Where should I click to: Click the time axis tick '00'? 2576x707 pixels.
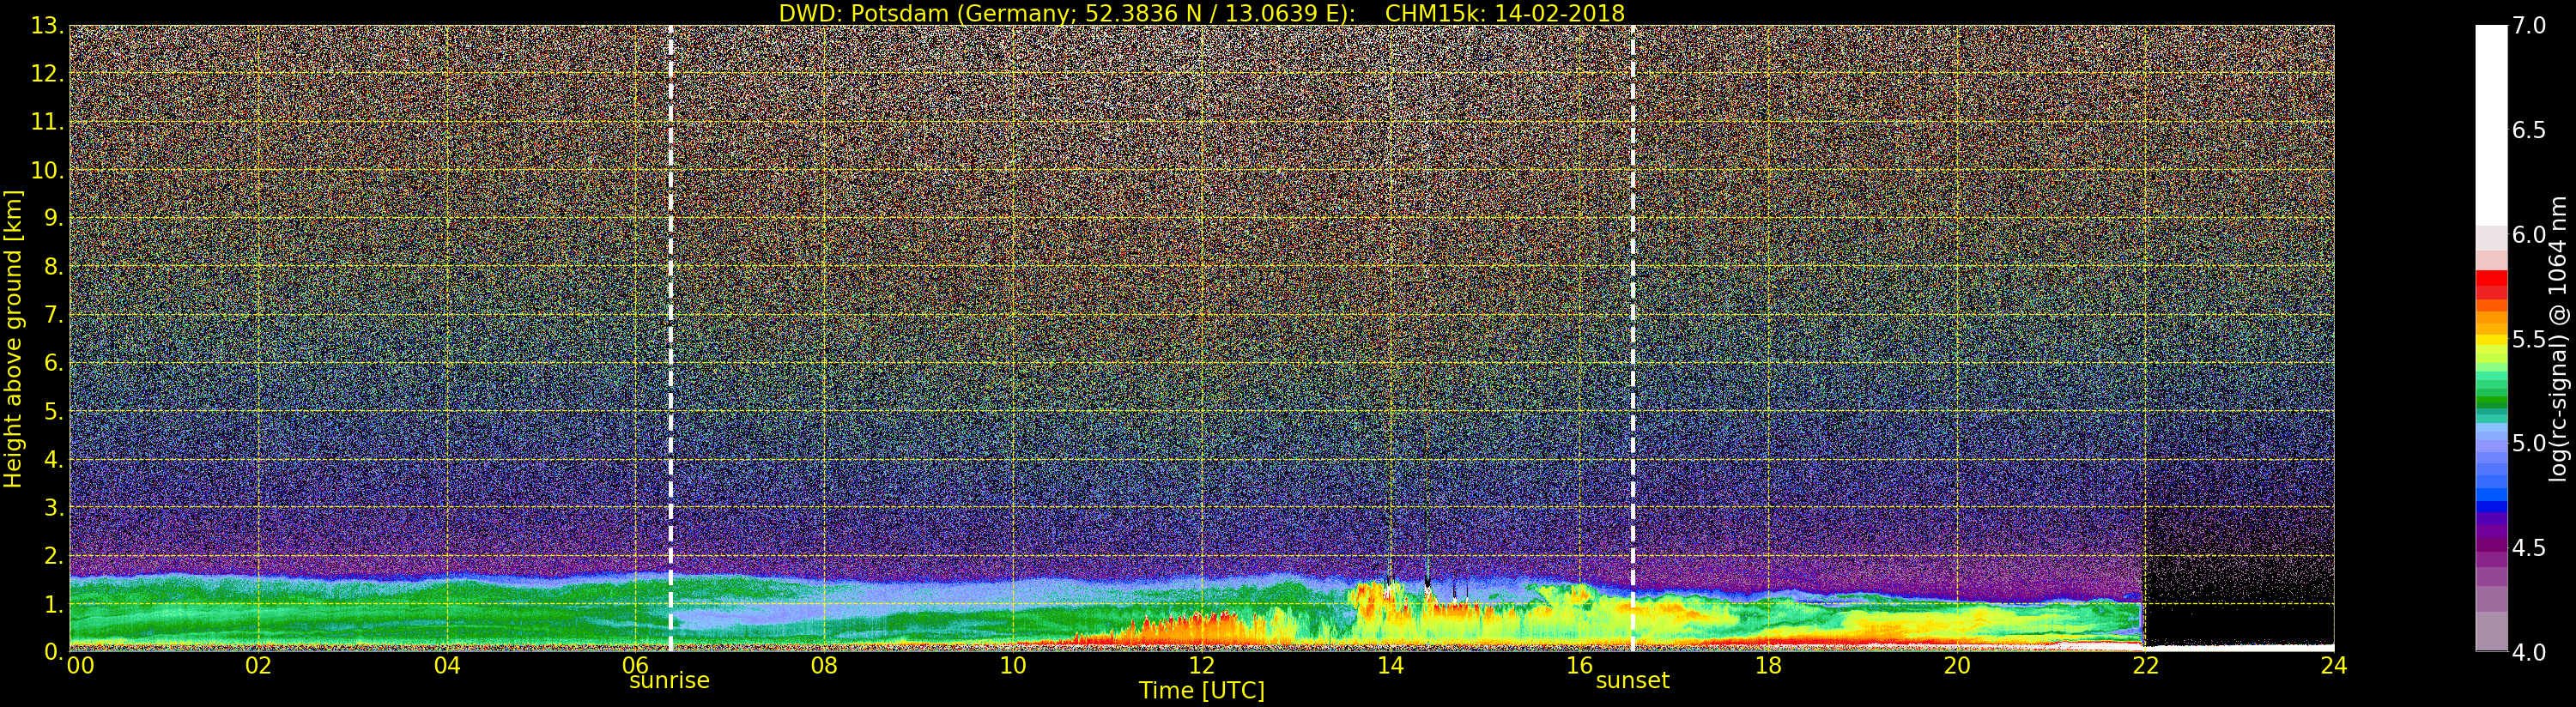[80, 665]
